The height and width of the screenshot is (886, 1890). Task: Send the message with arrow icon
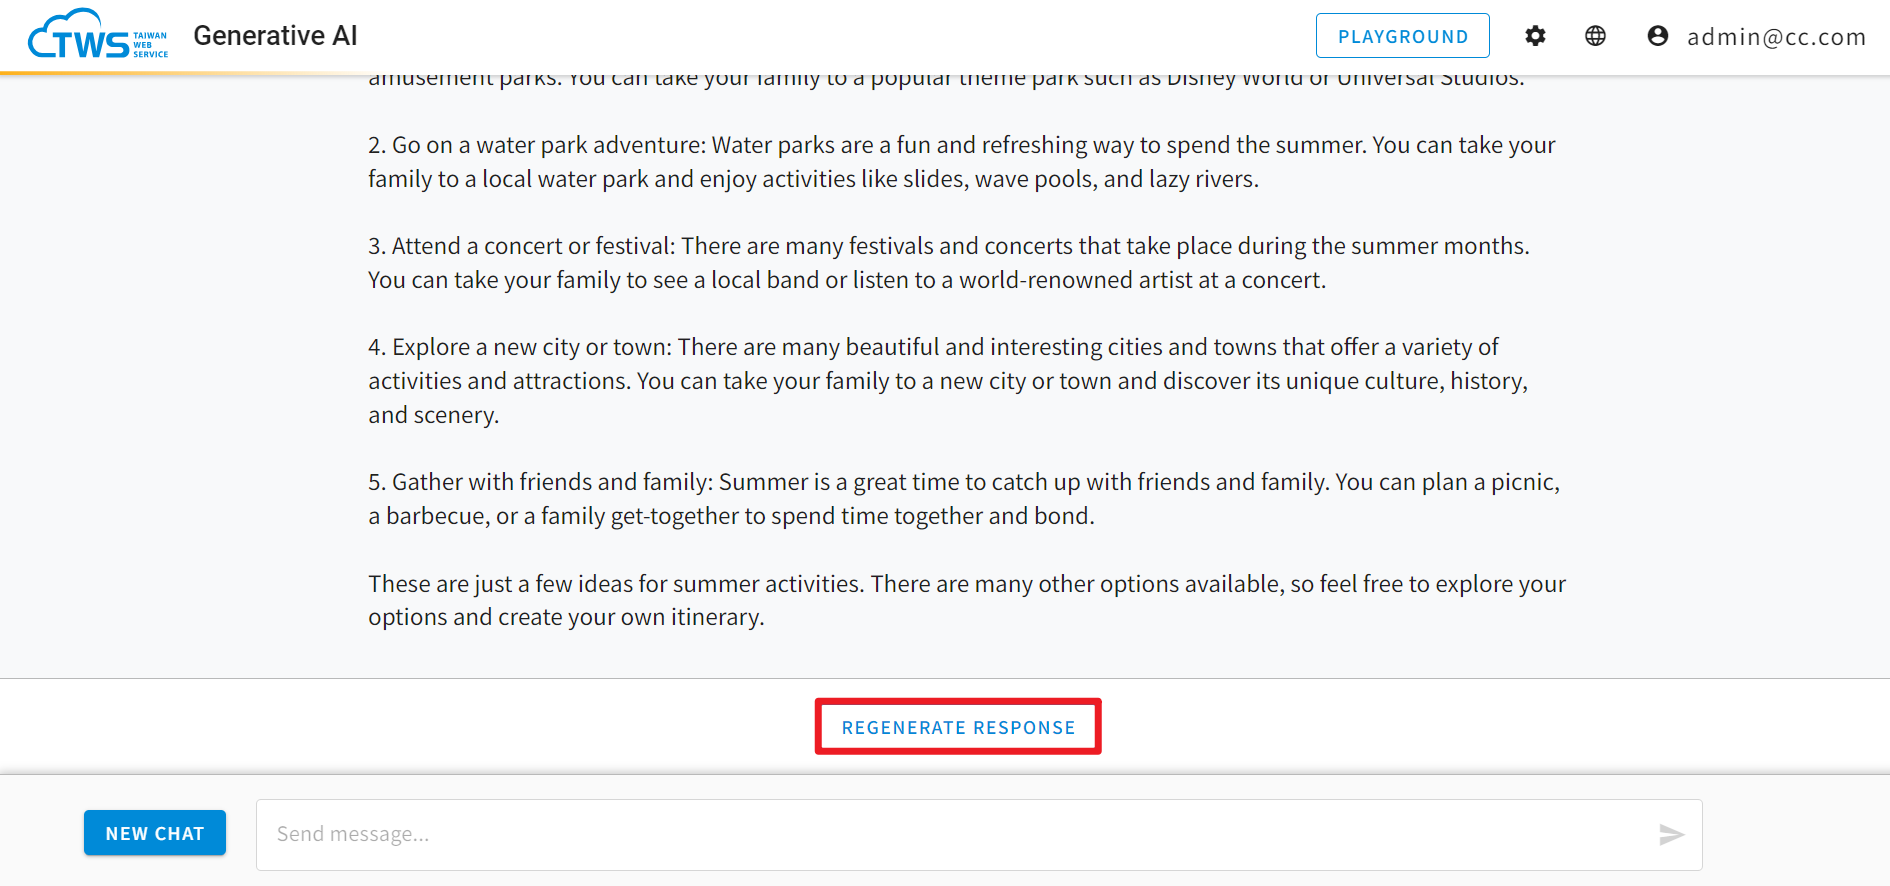tap(1671, 834)
